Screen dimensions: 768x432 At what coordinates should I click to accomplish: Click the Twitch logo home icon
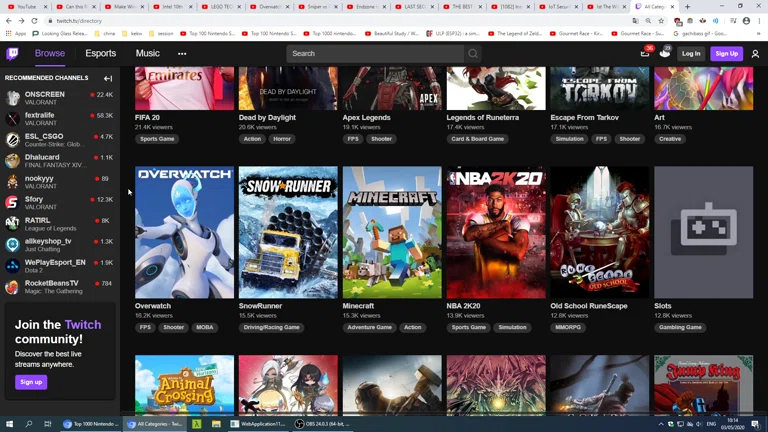(13, 54)
